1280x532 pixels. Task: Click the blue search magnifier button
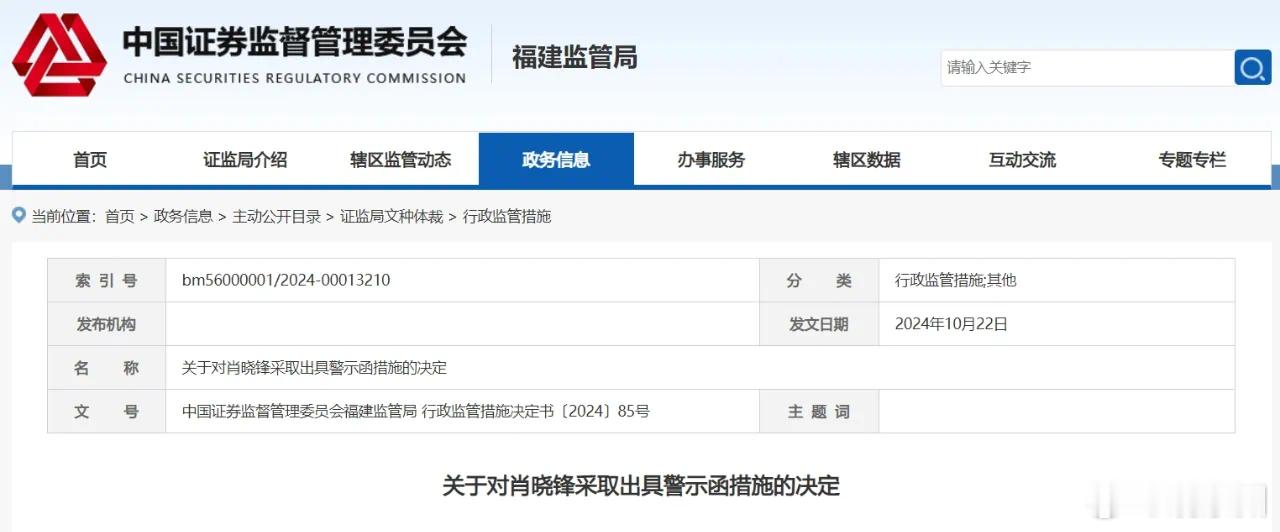(x=1253, y=68)
